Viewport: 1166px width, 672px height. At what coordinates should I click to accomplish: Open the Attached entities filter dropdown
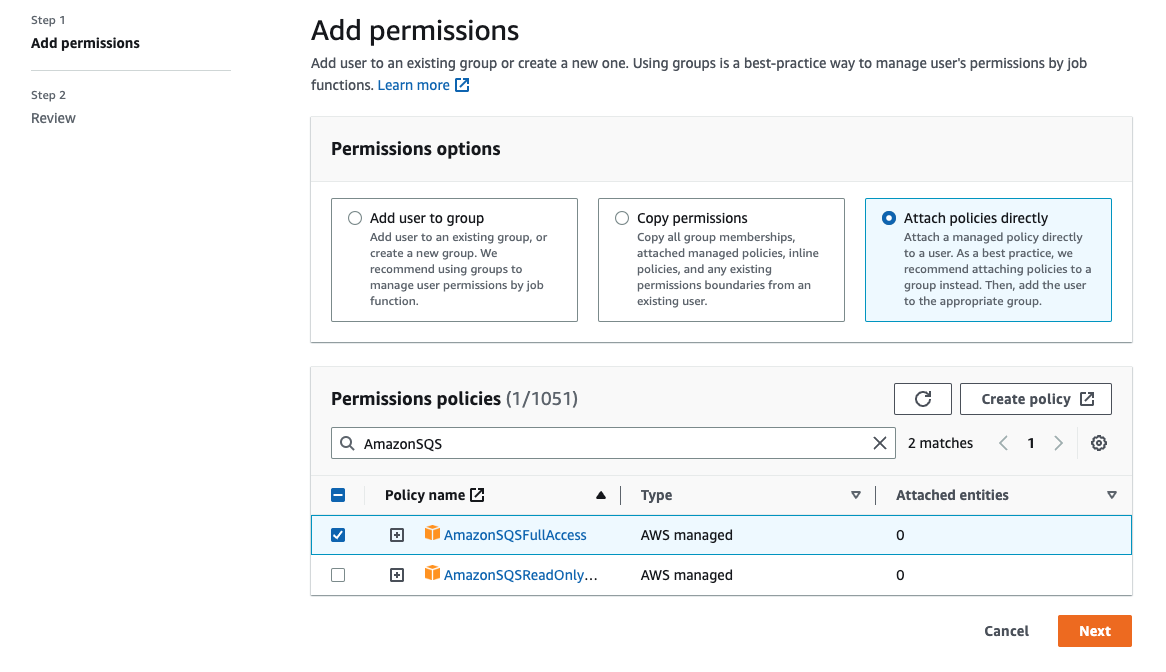1112,494
